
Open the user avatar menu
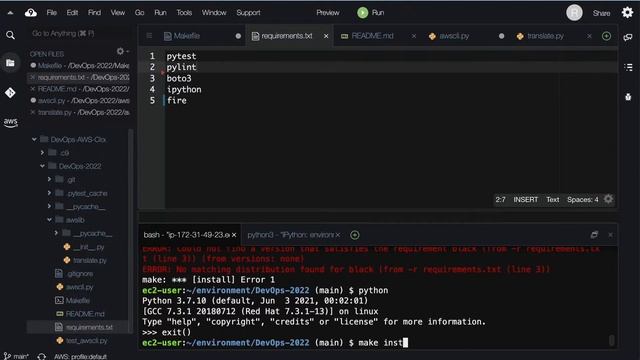(x=574, y=13)
